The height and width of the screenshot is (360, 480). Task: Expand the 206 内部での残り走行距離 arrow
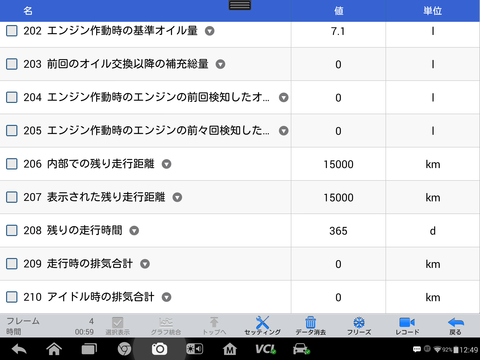166,164
